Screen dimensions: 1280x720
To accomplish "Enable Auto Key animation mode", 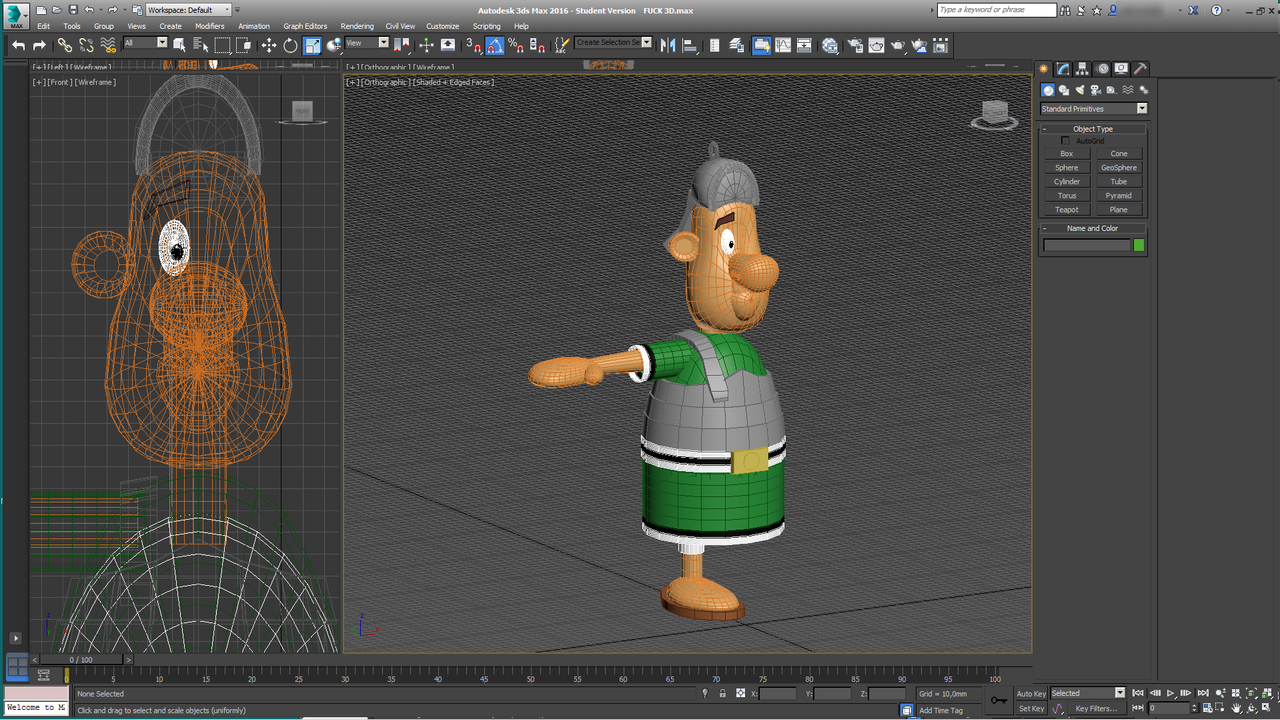I will 1031,693.
